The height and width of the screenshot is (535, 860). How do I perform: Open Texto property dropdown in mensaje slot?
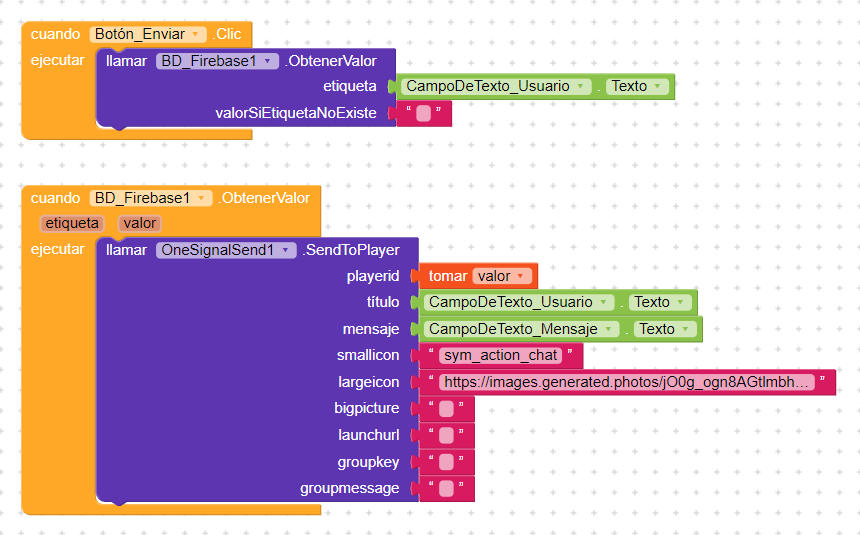coord(665,329)
